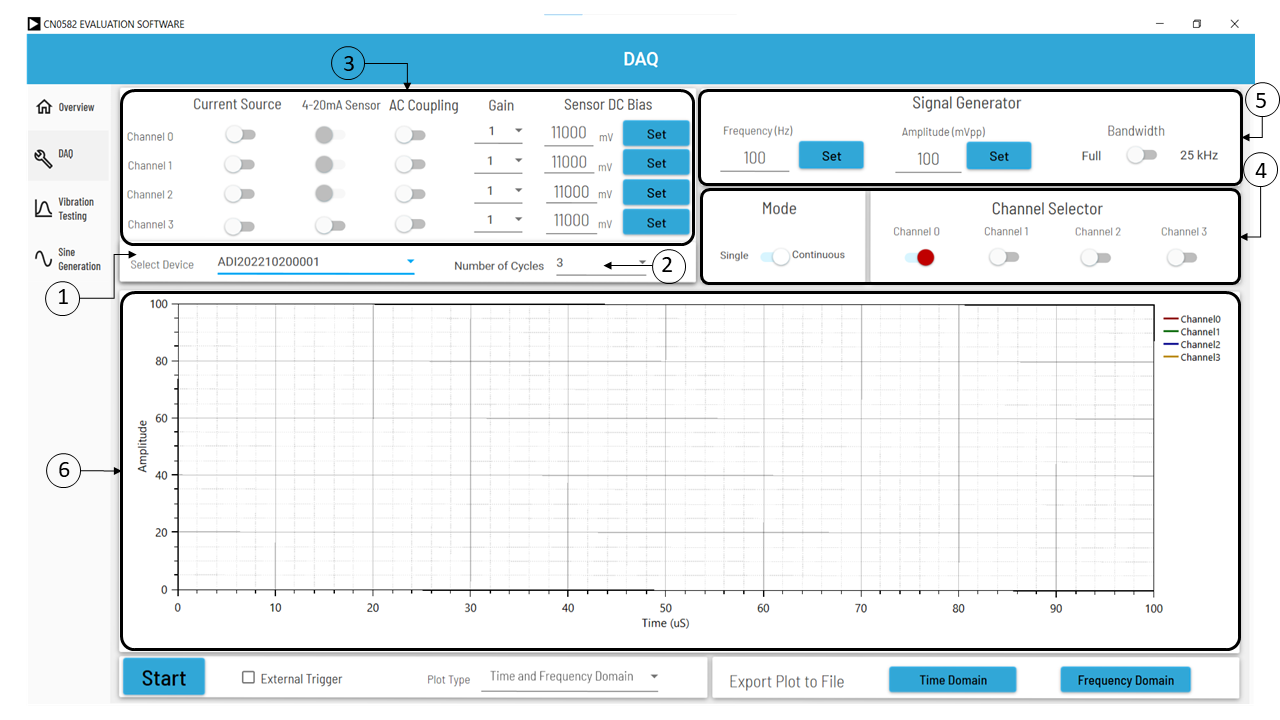
Task: Open the Vibration Testing panel
Action: 68,208
